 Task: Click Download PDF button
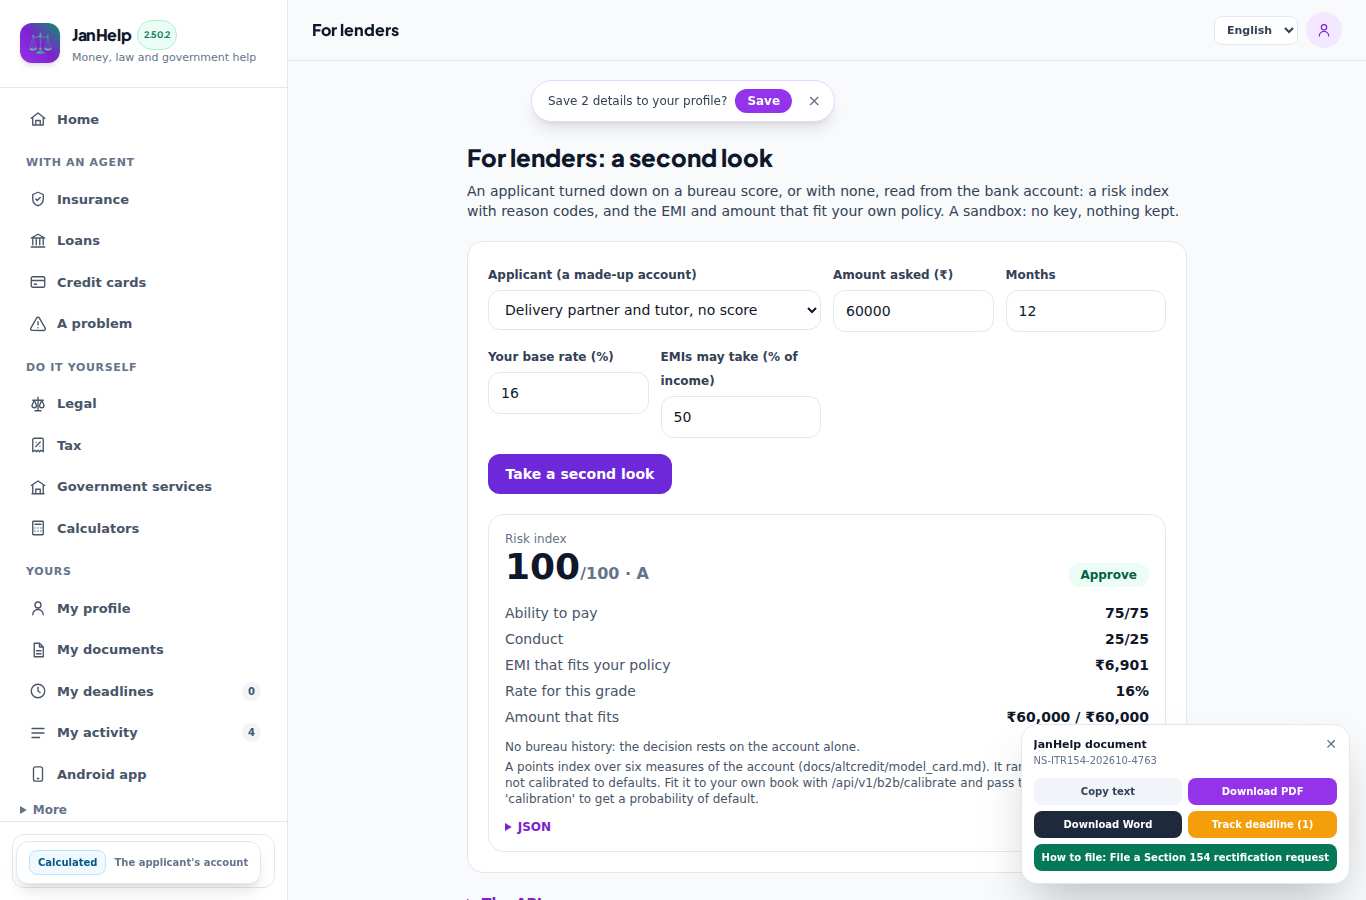coord(1262,791)
